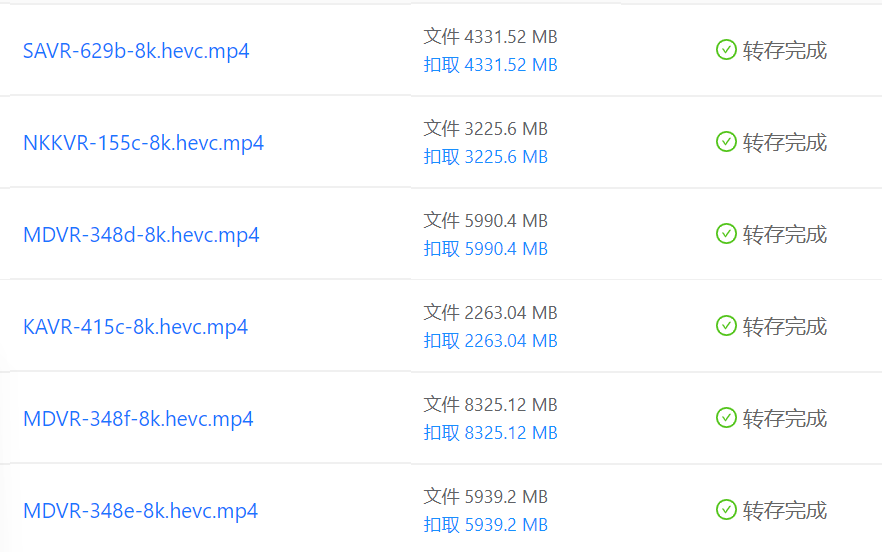Click green checkmark icon for MDVR-348f row
Image resolution: width=882 pixels, height=552 pixels.
pos(726,418)
